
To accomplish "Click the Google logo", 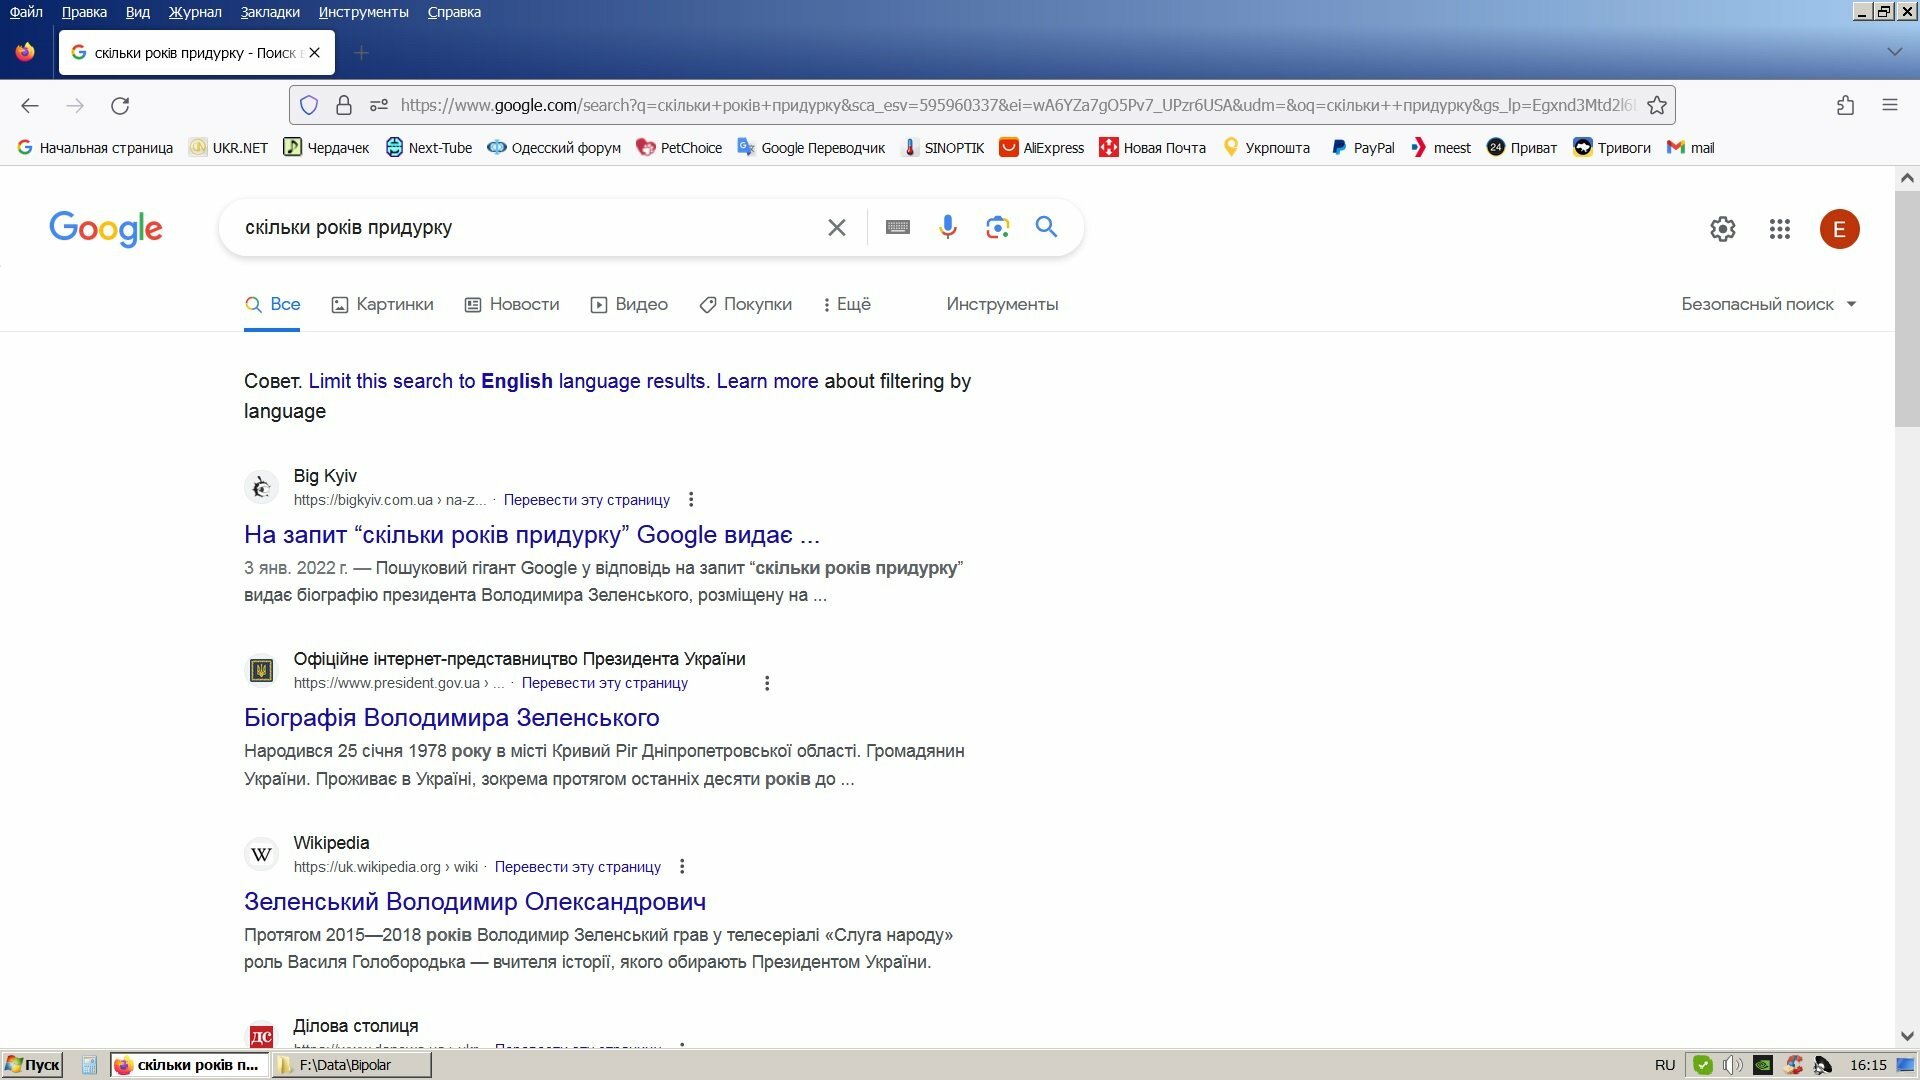I will coord(106,229).
